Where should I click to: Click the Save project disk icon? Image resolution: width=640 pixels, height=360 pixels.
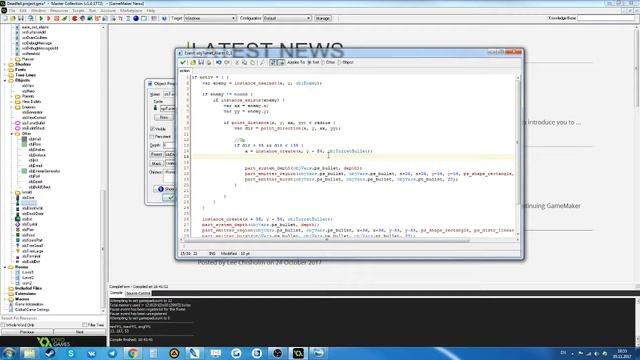(21, 18)
